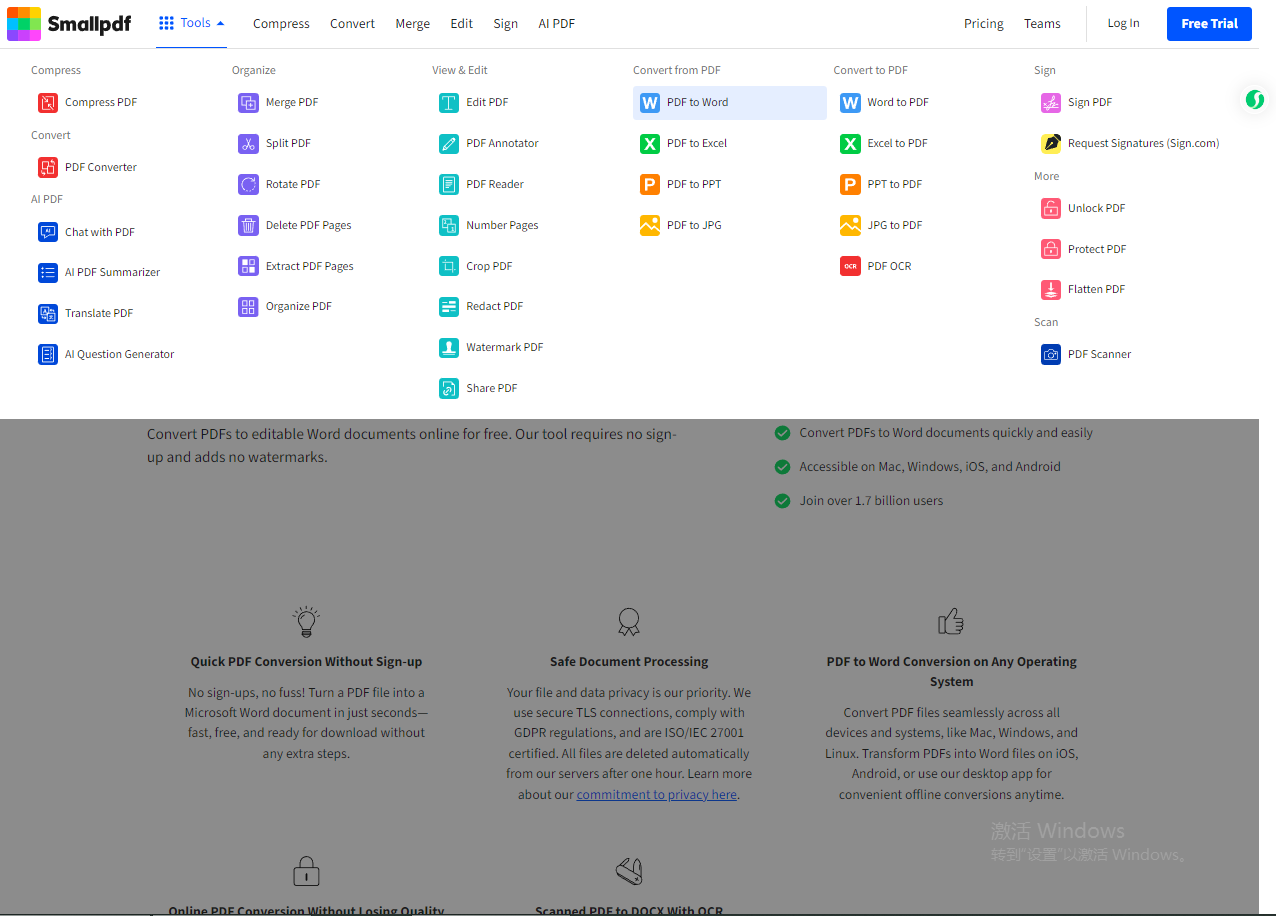Click the Number Pages icon
This screenshot has height=916, width=1276.
point(449,225)
